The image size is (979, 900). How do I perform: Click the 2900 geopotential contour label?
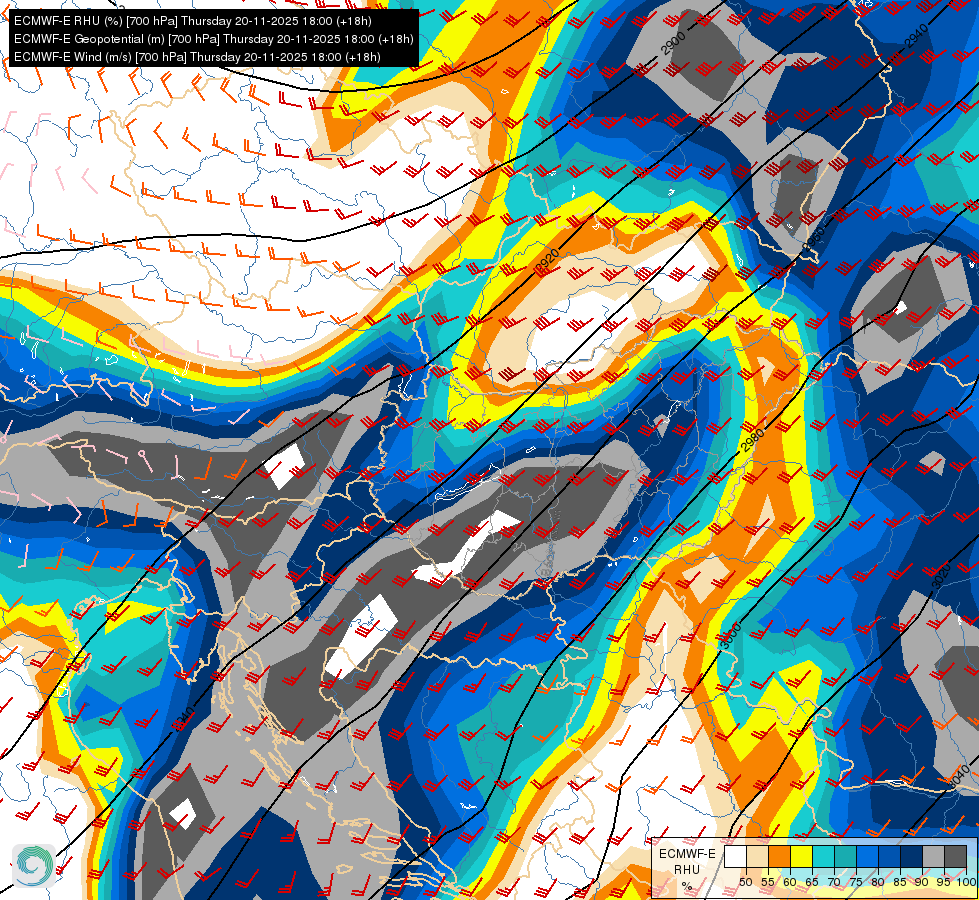coord(673,44)
